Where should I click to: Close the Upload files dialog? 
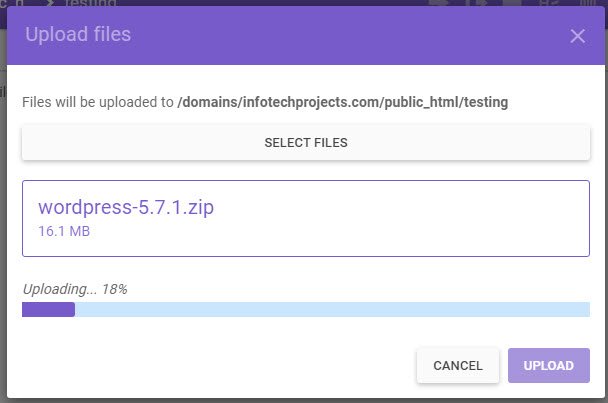pos(577,36)
